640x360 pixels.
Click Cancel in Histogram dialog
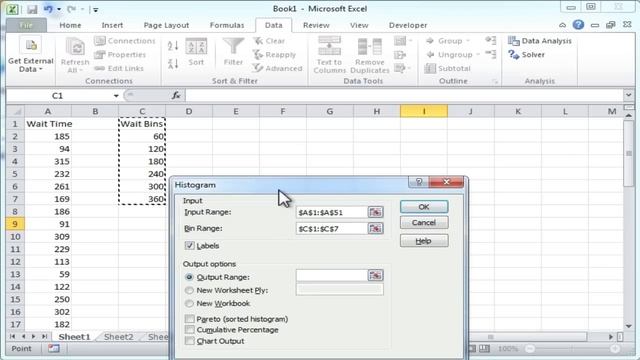coord(424,222)
